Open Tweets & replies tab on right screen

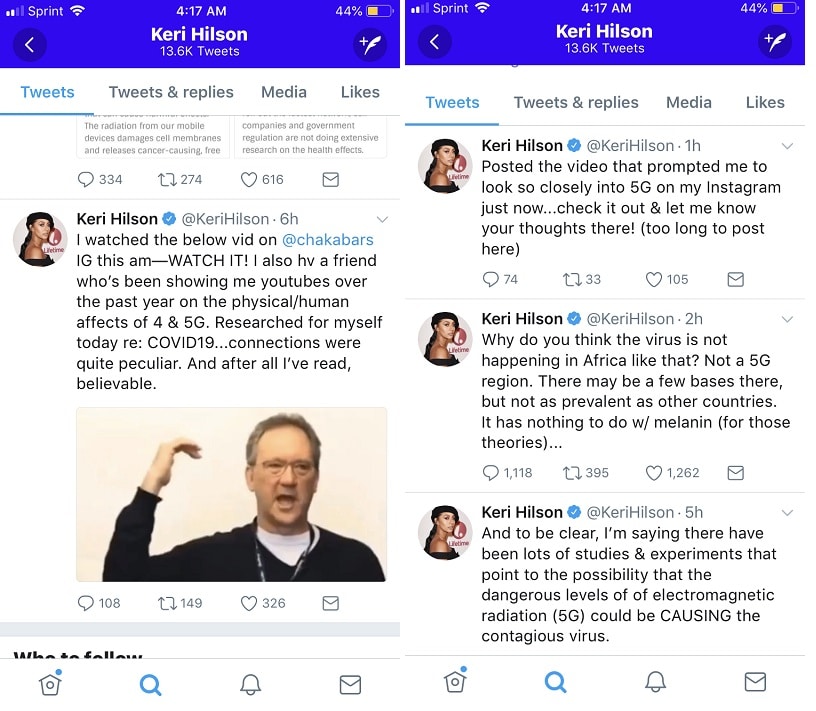pyautogui.click(x=576, y=102)
